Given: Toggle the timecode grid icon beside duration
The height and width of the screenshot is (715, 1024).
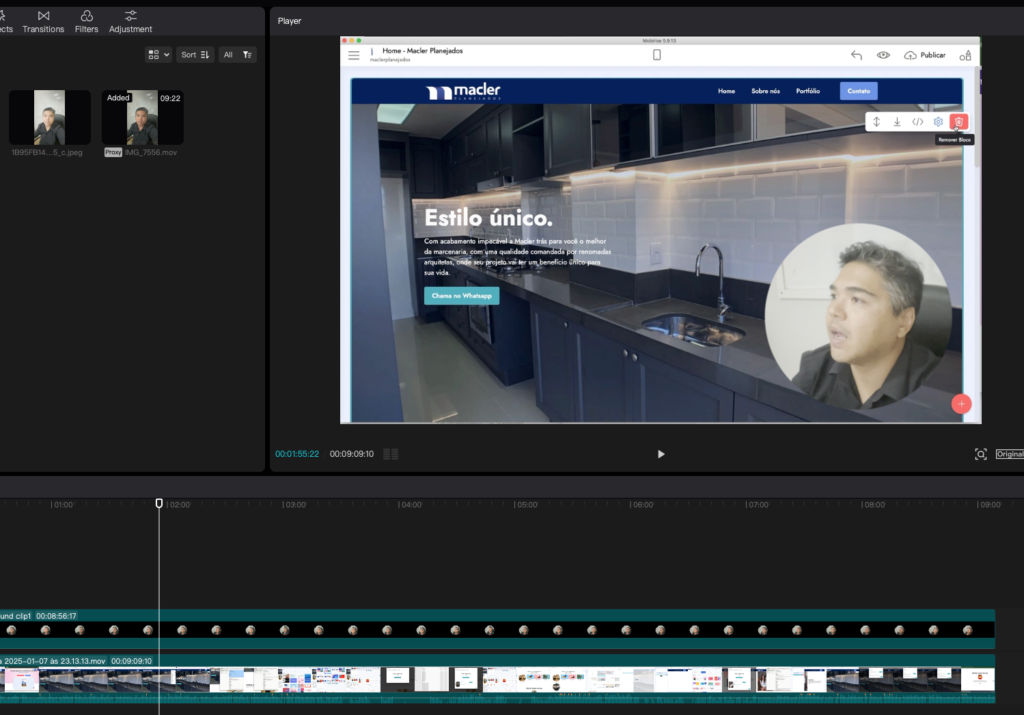Looking at the screenshot, I should pyautogui.click(x=391, y=454).
